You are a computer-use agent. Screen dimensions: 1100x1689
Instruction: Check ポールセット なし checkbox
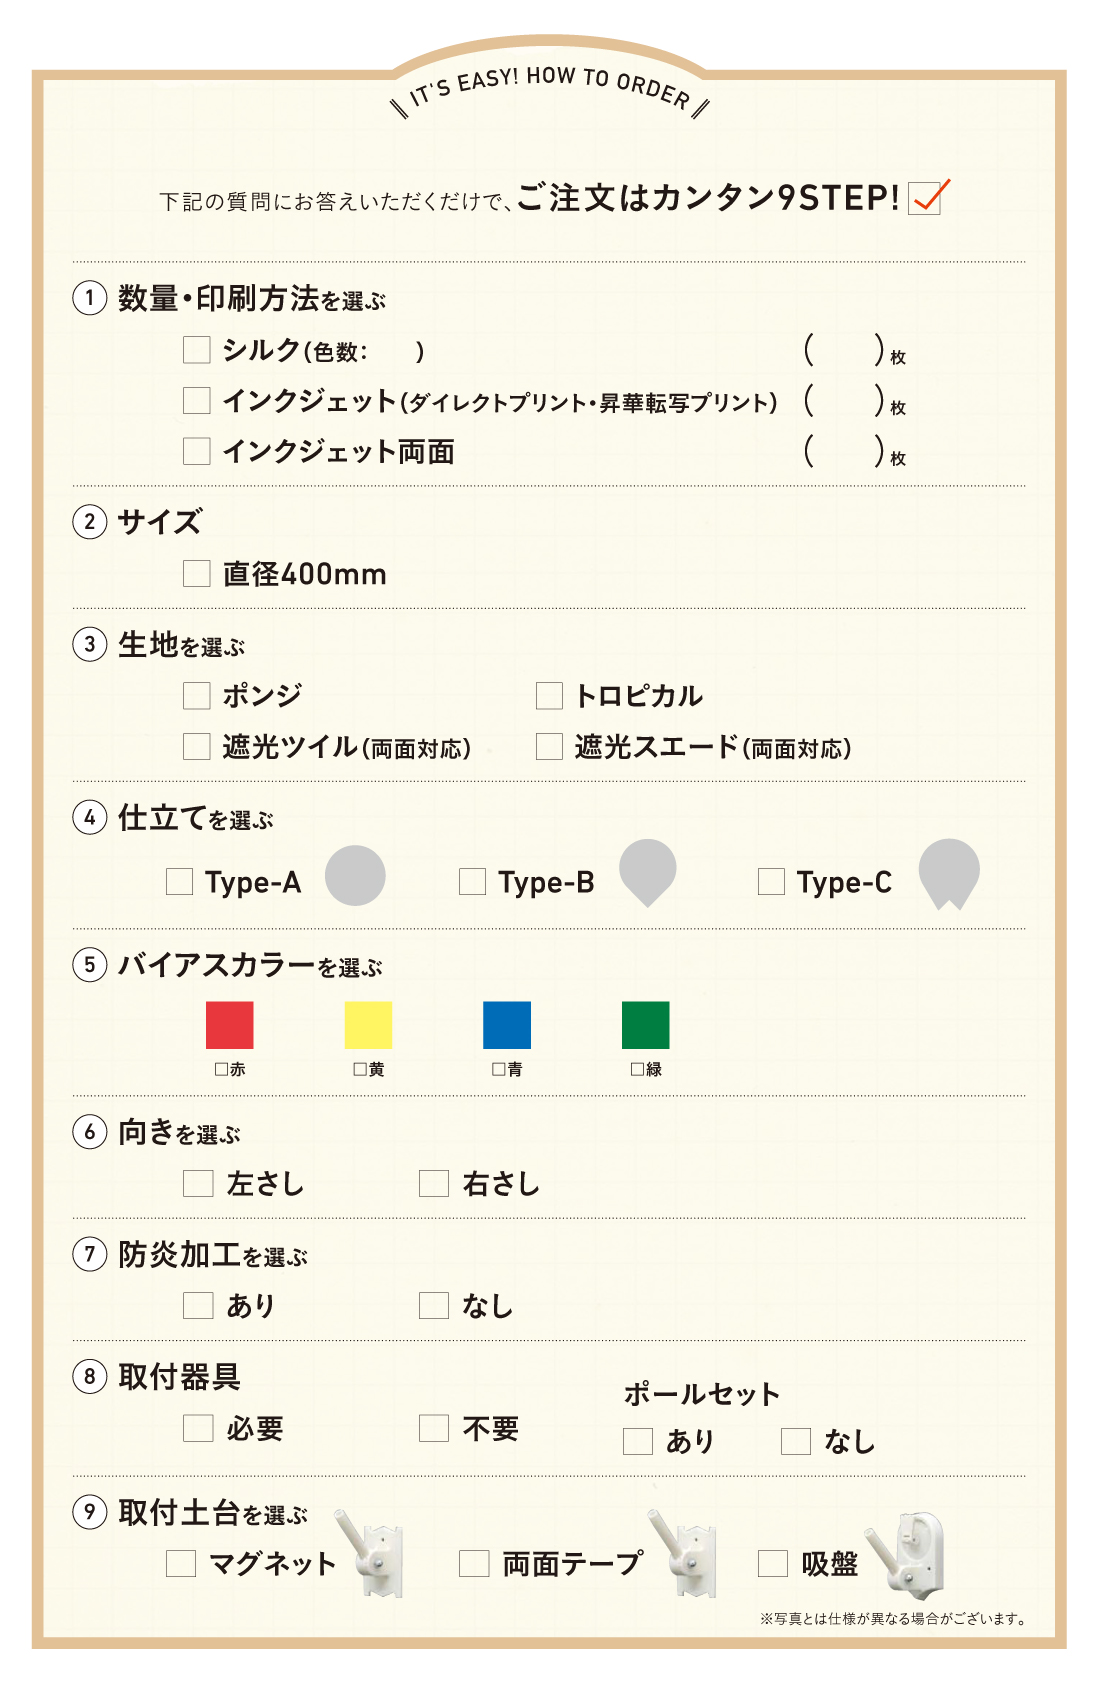pos(795,1441)
